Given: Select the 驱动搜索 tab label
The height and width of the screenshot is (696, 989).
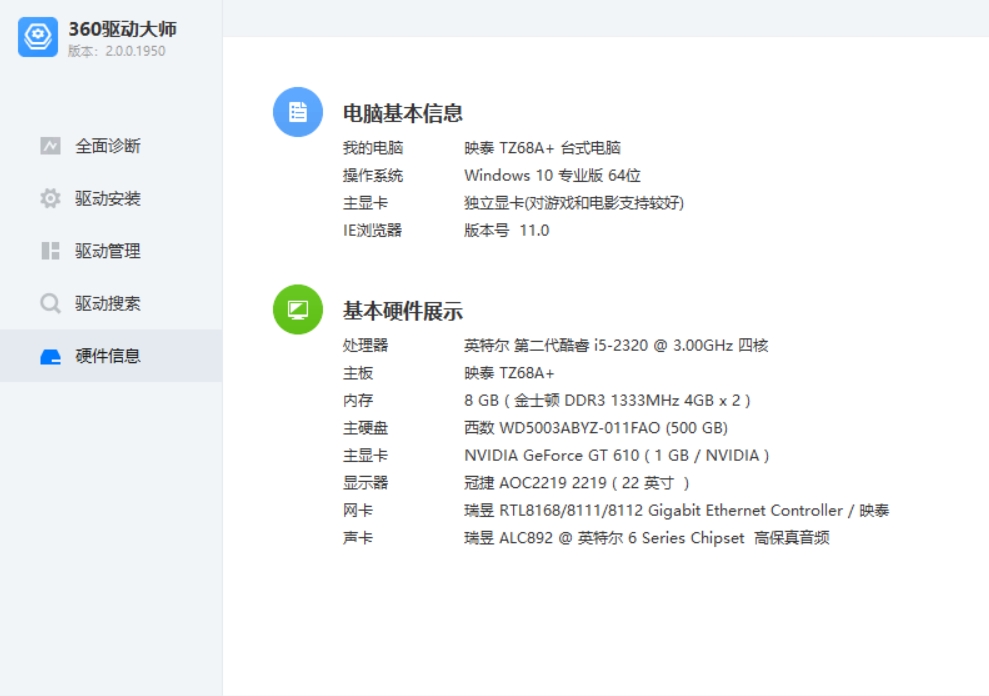Looking at the screenshot, I should pos(108,304).
